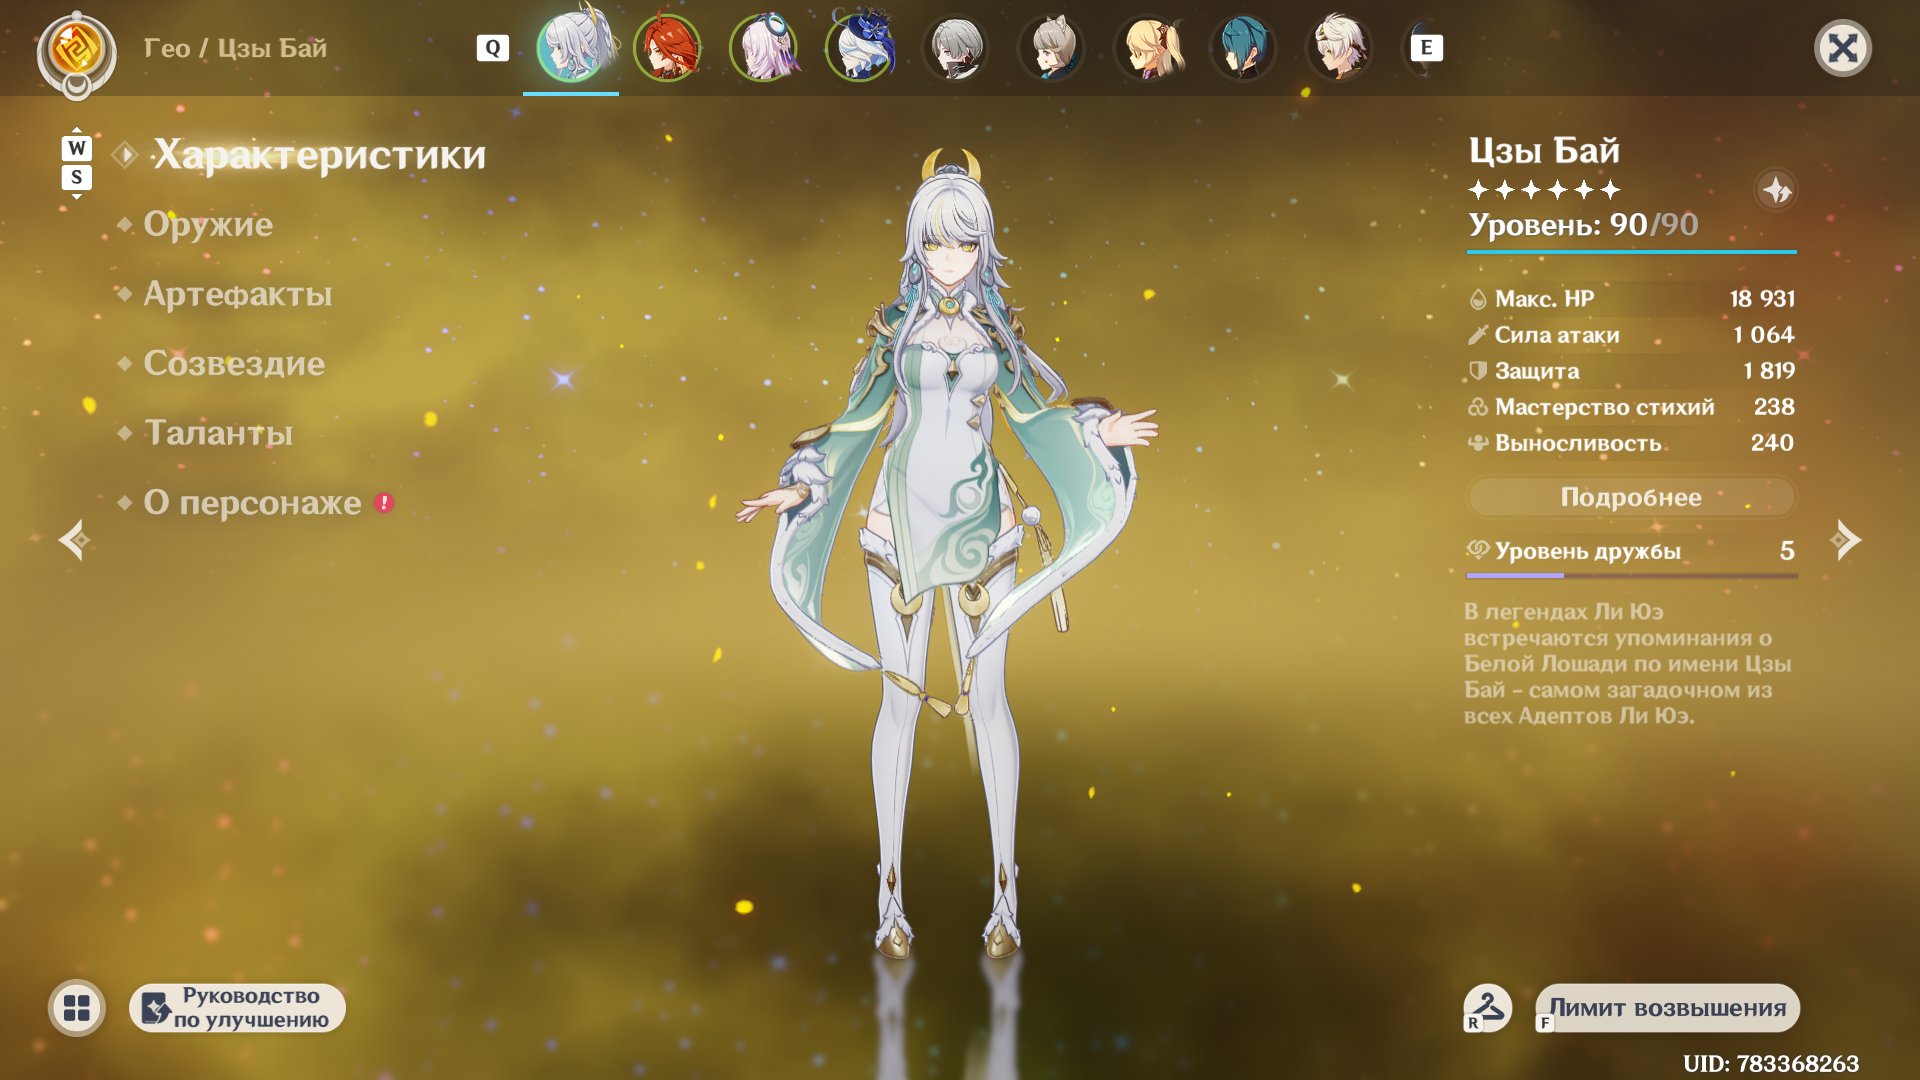Click the Защита stat row
The width and height of the screenshot is (1920, 1080).
pyautogui.click(x=1632, y=371)
